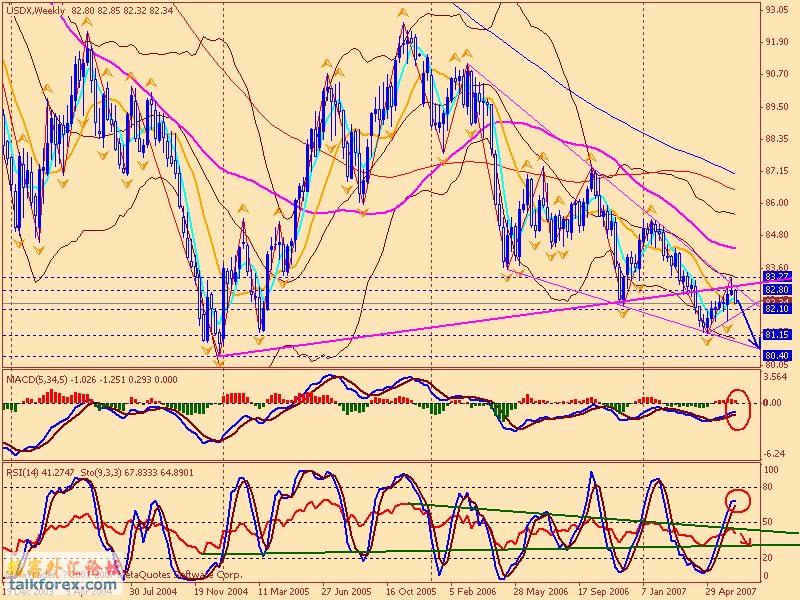
Task: Click the USDX,Weekly chart title text
Action: tap(36, 10)
